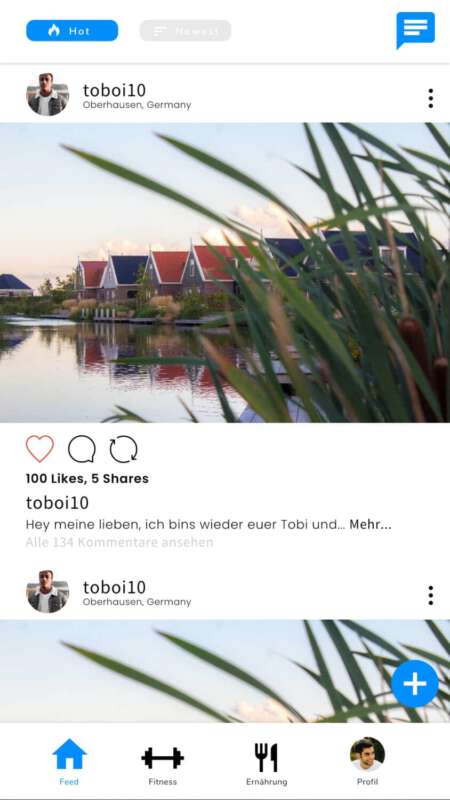The height and width of the screenshot is (800, 450).
Task: Like the first post with heart icon
Action: tap(40, 449)
